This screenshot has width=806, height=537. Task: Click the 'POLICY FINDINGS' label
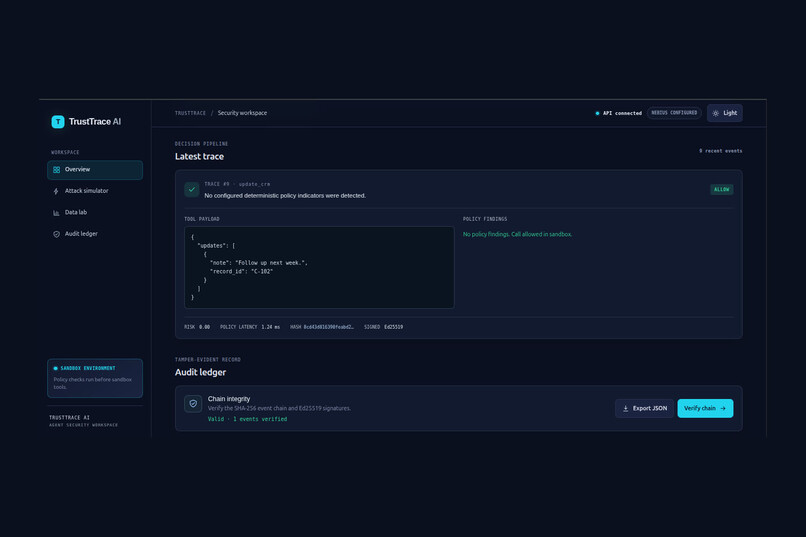pyautogui.click(x=485, y=219)
